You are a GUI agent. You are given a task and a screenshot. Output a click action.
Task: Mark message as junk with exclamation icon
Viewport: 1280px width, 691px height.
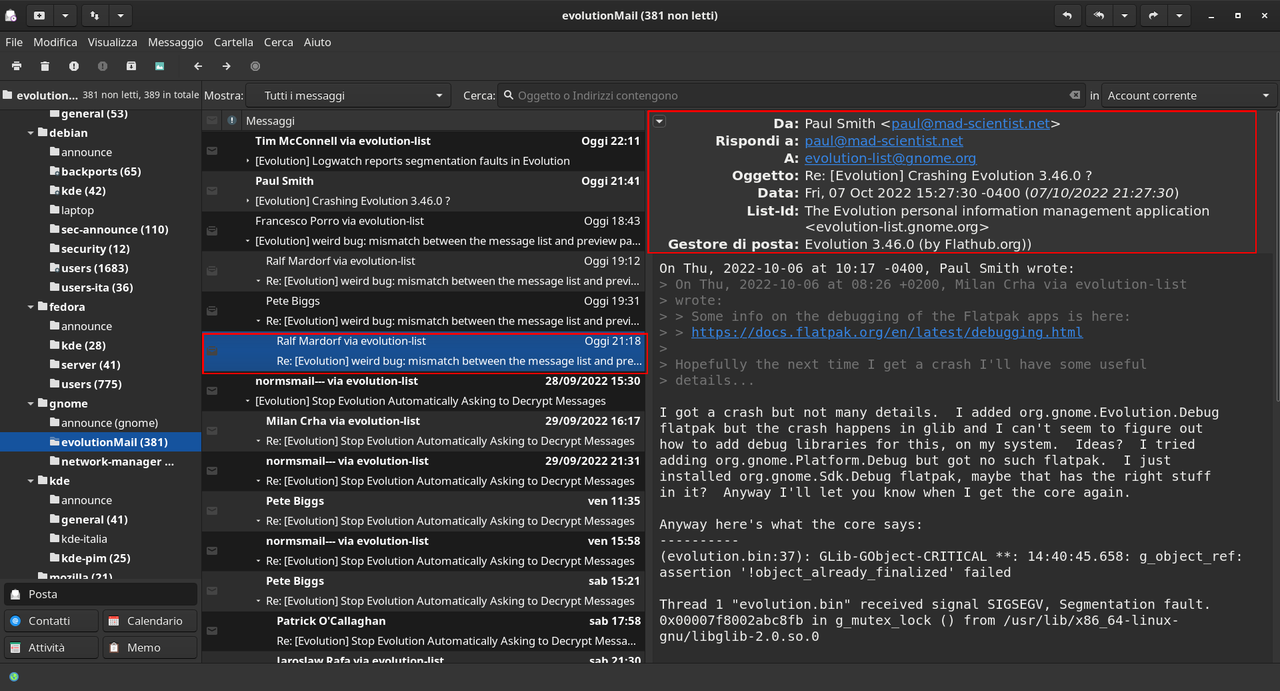(x=74, y=66)
